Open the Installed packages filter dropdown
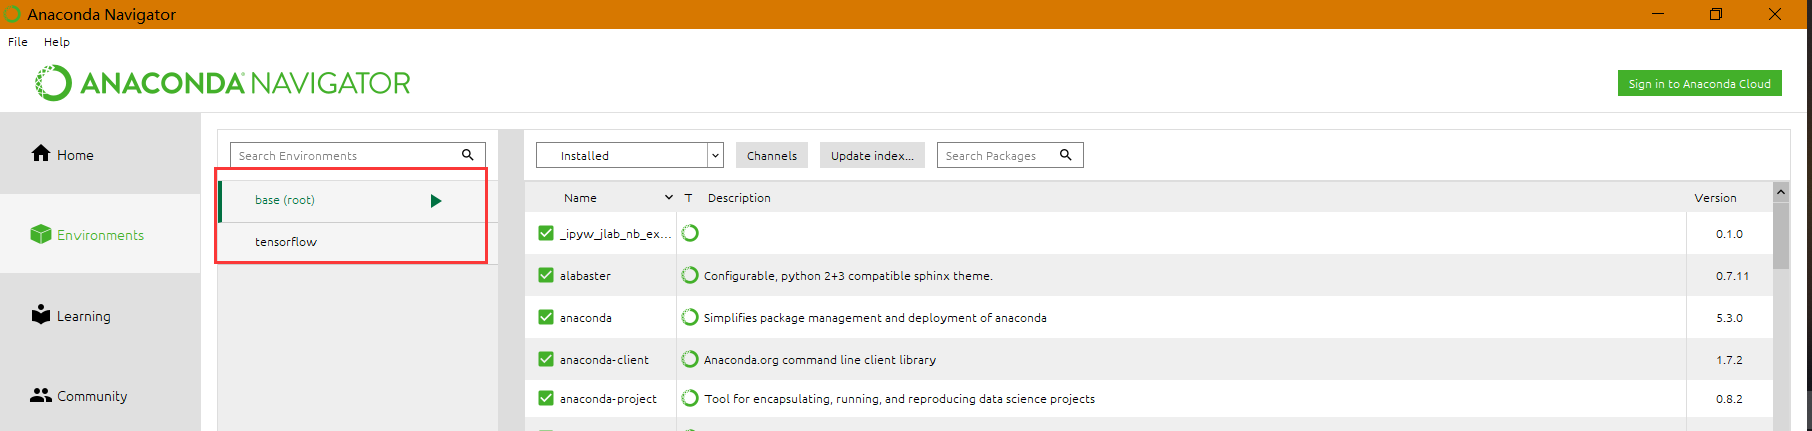Image resolution: width=1812 pixels, height=431 pixels. (x=629, y=155)
